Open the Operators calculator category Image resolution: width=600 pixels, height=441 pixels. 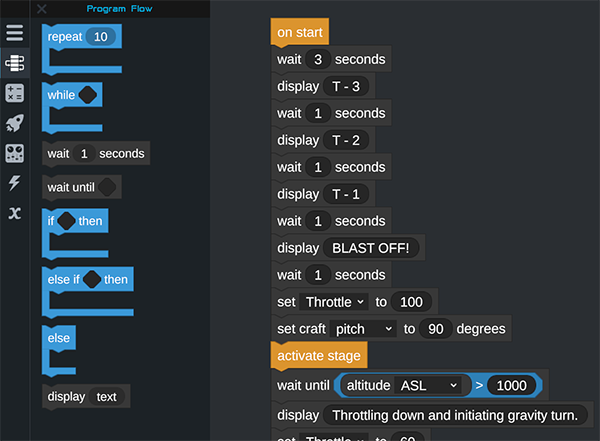15,93
